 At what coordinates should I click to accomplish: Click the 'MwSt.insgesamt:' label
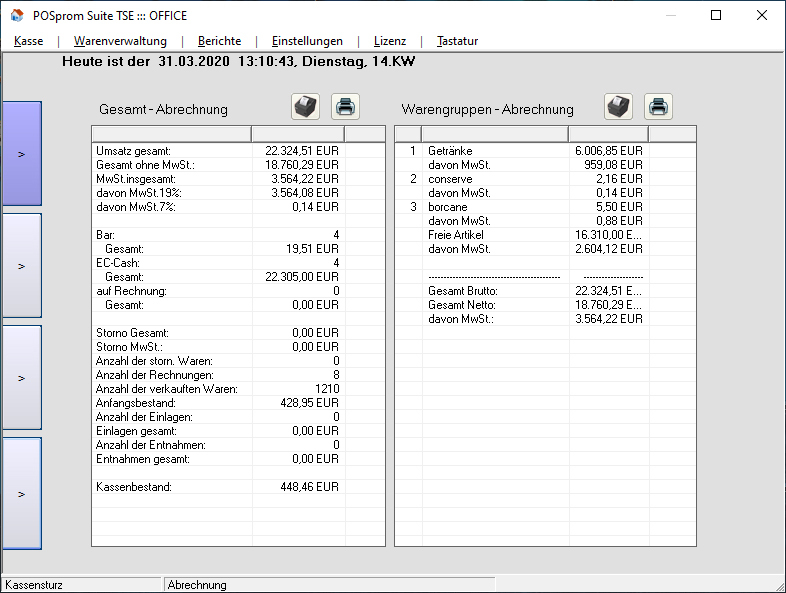[136, 179]
